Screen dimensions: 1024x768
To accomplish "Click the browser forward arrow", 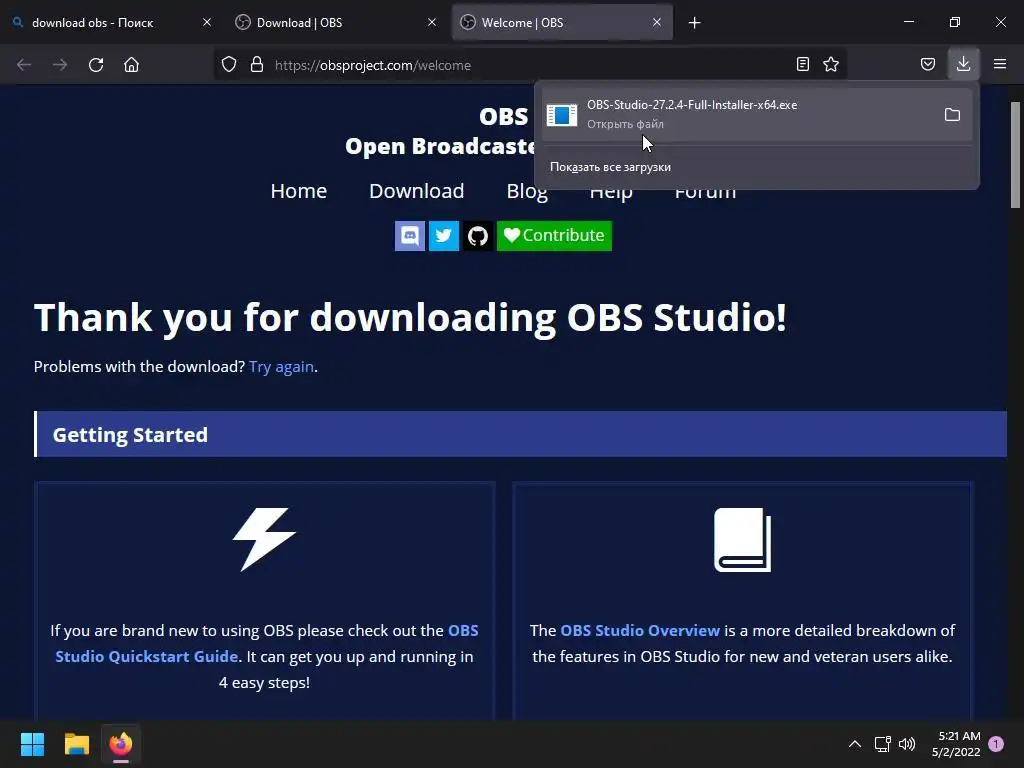I will click(60, 65).
